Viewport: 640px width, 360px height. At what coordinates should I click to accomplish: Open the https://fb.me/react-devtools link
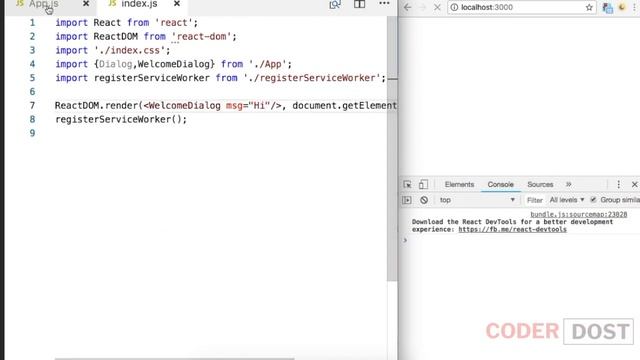[x=512, y=229]
